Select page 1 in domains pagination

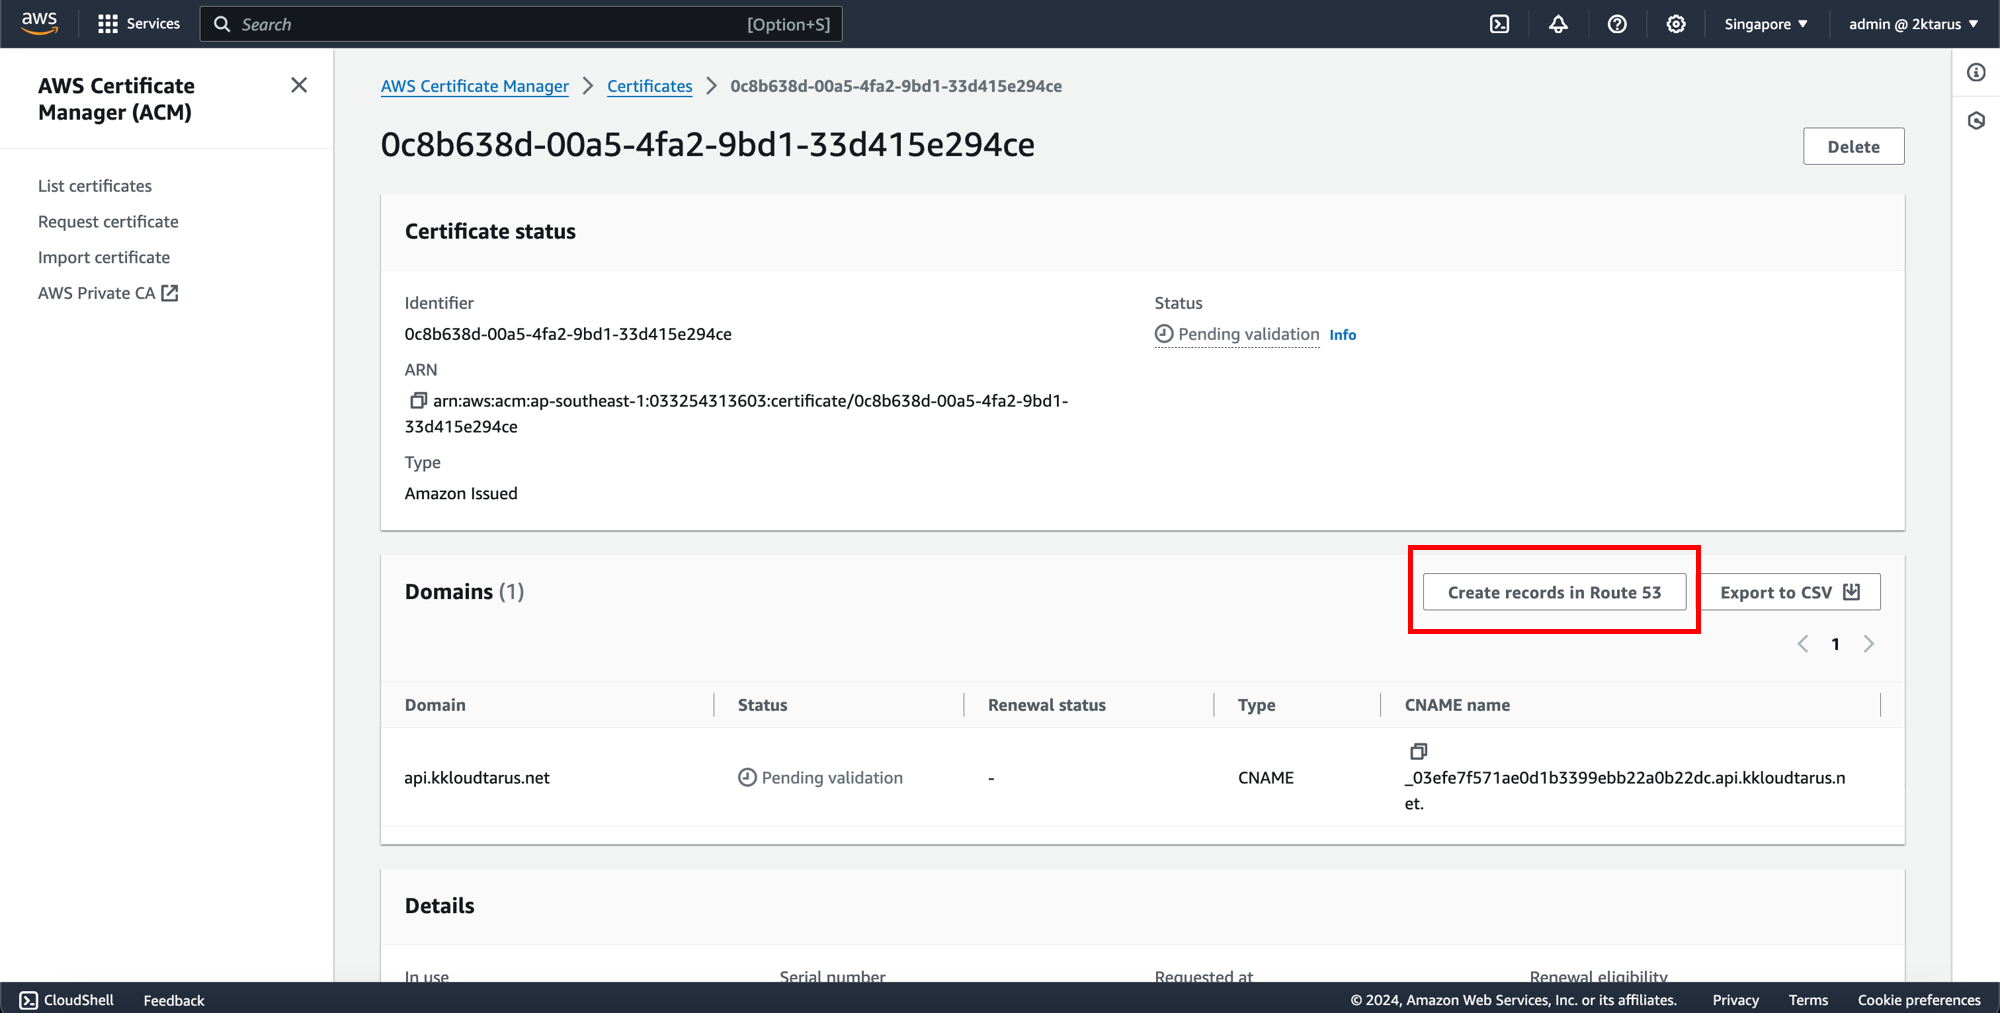coord(1835,645)
